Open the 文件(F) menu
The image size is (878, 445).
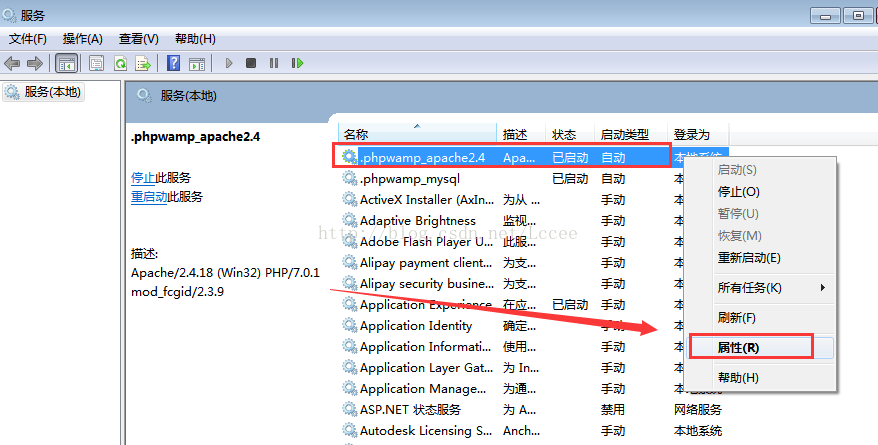pos(28,39)
